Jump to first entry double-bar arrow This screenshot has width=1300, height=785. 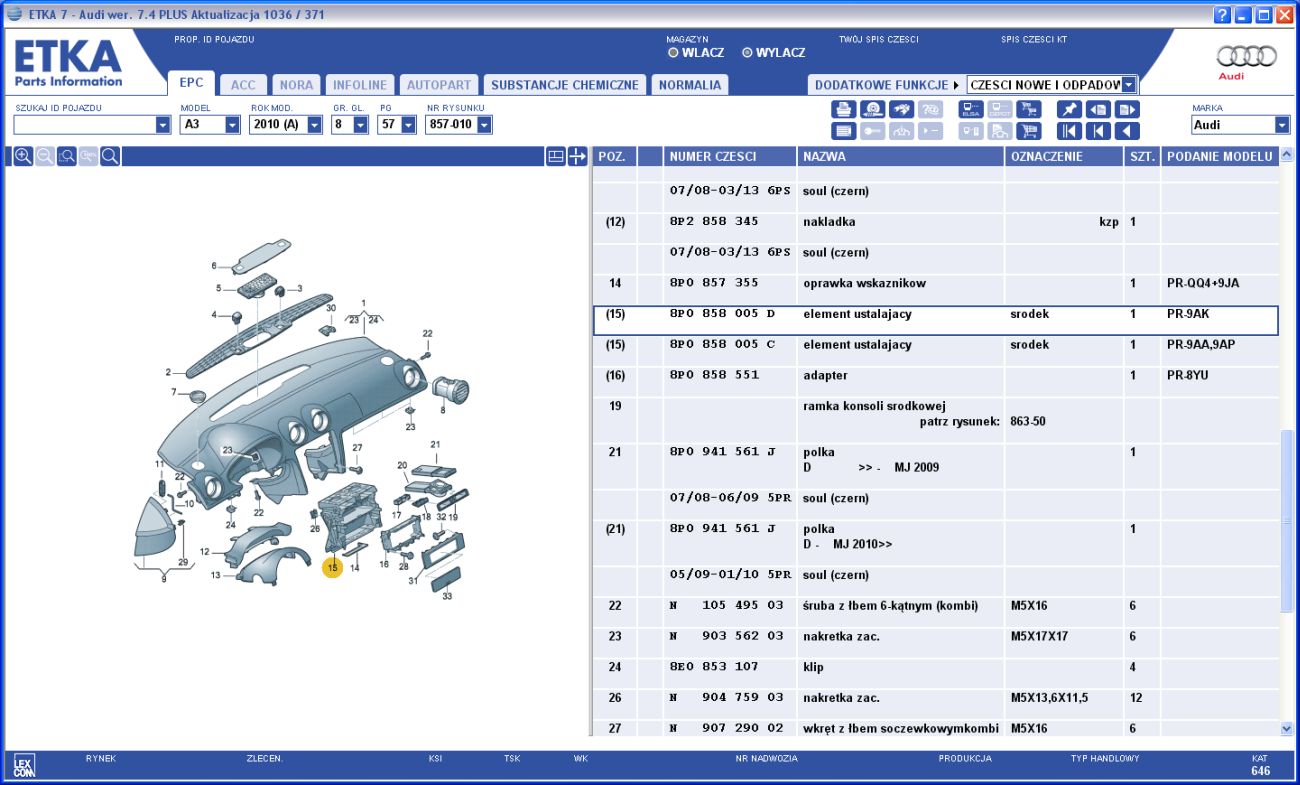pos(1069,131)
